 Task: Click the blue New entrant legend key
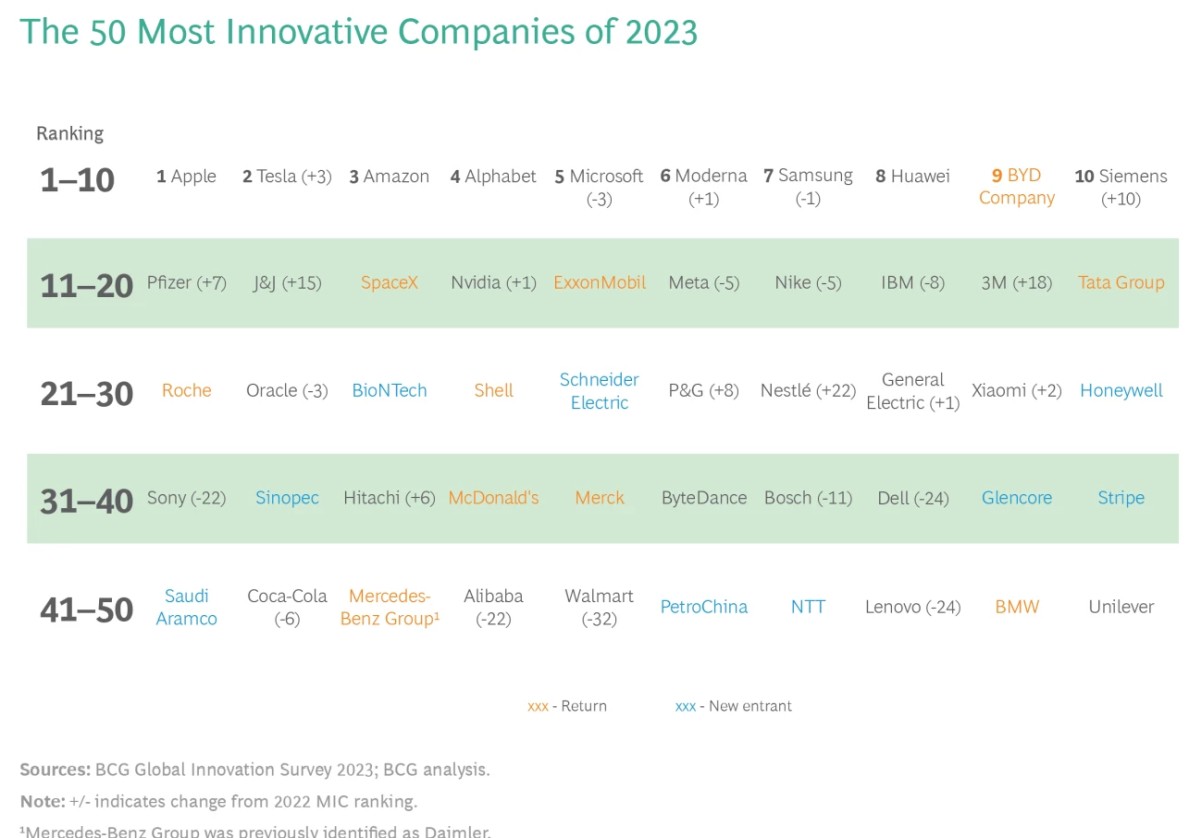tap(686, 706)
